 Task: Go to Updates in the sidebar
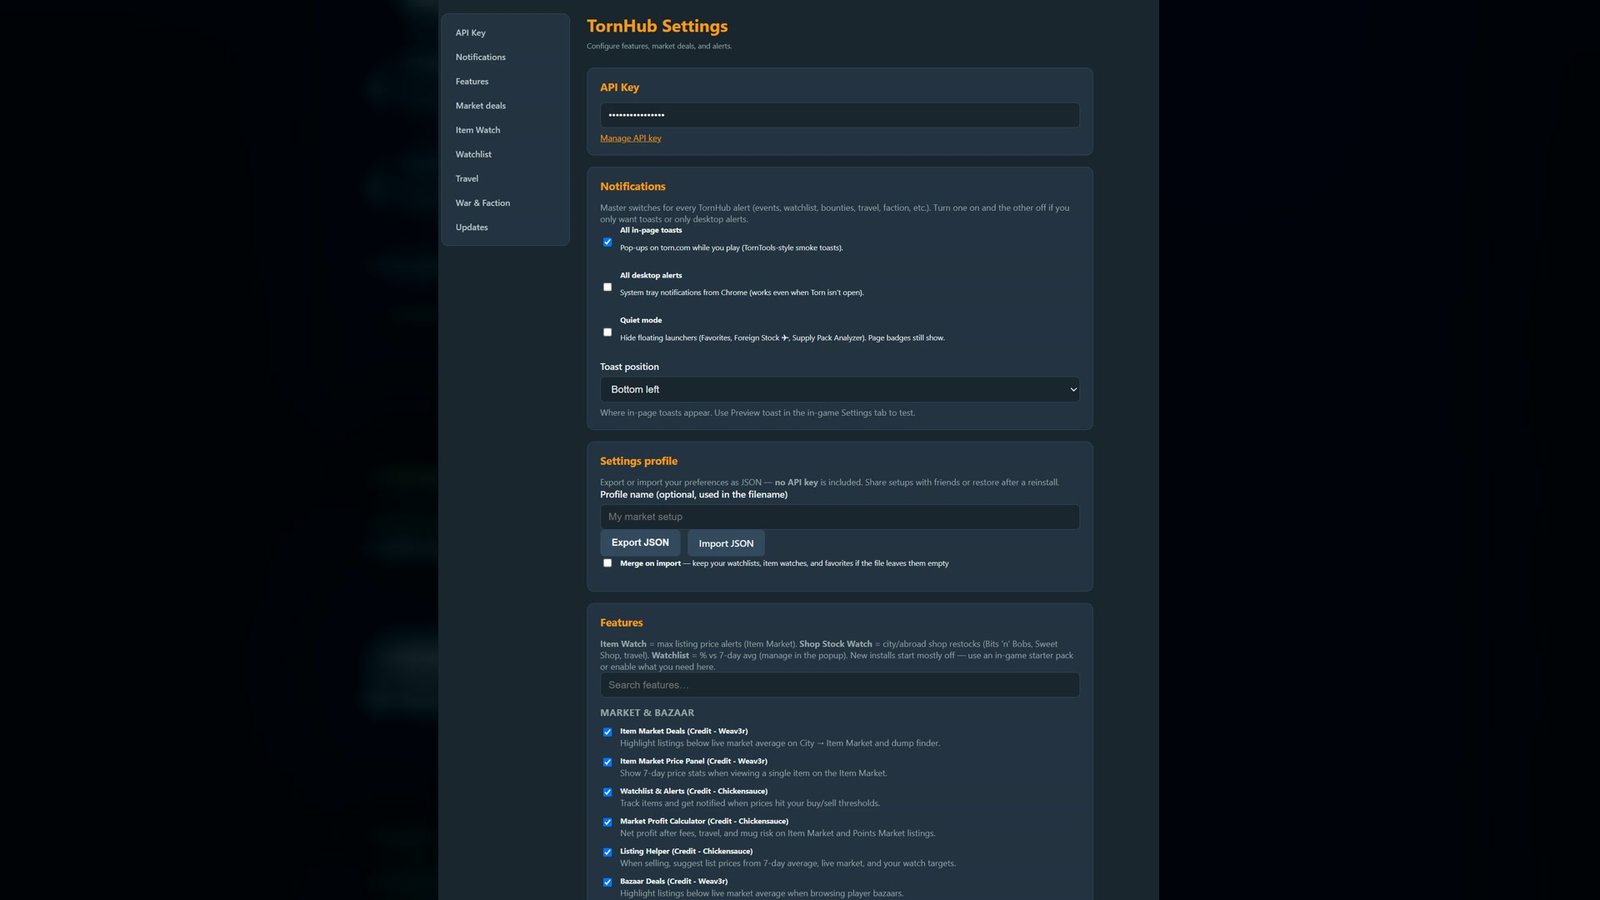(472, 227)
